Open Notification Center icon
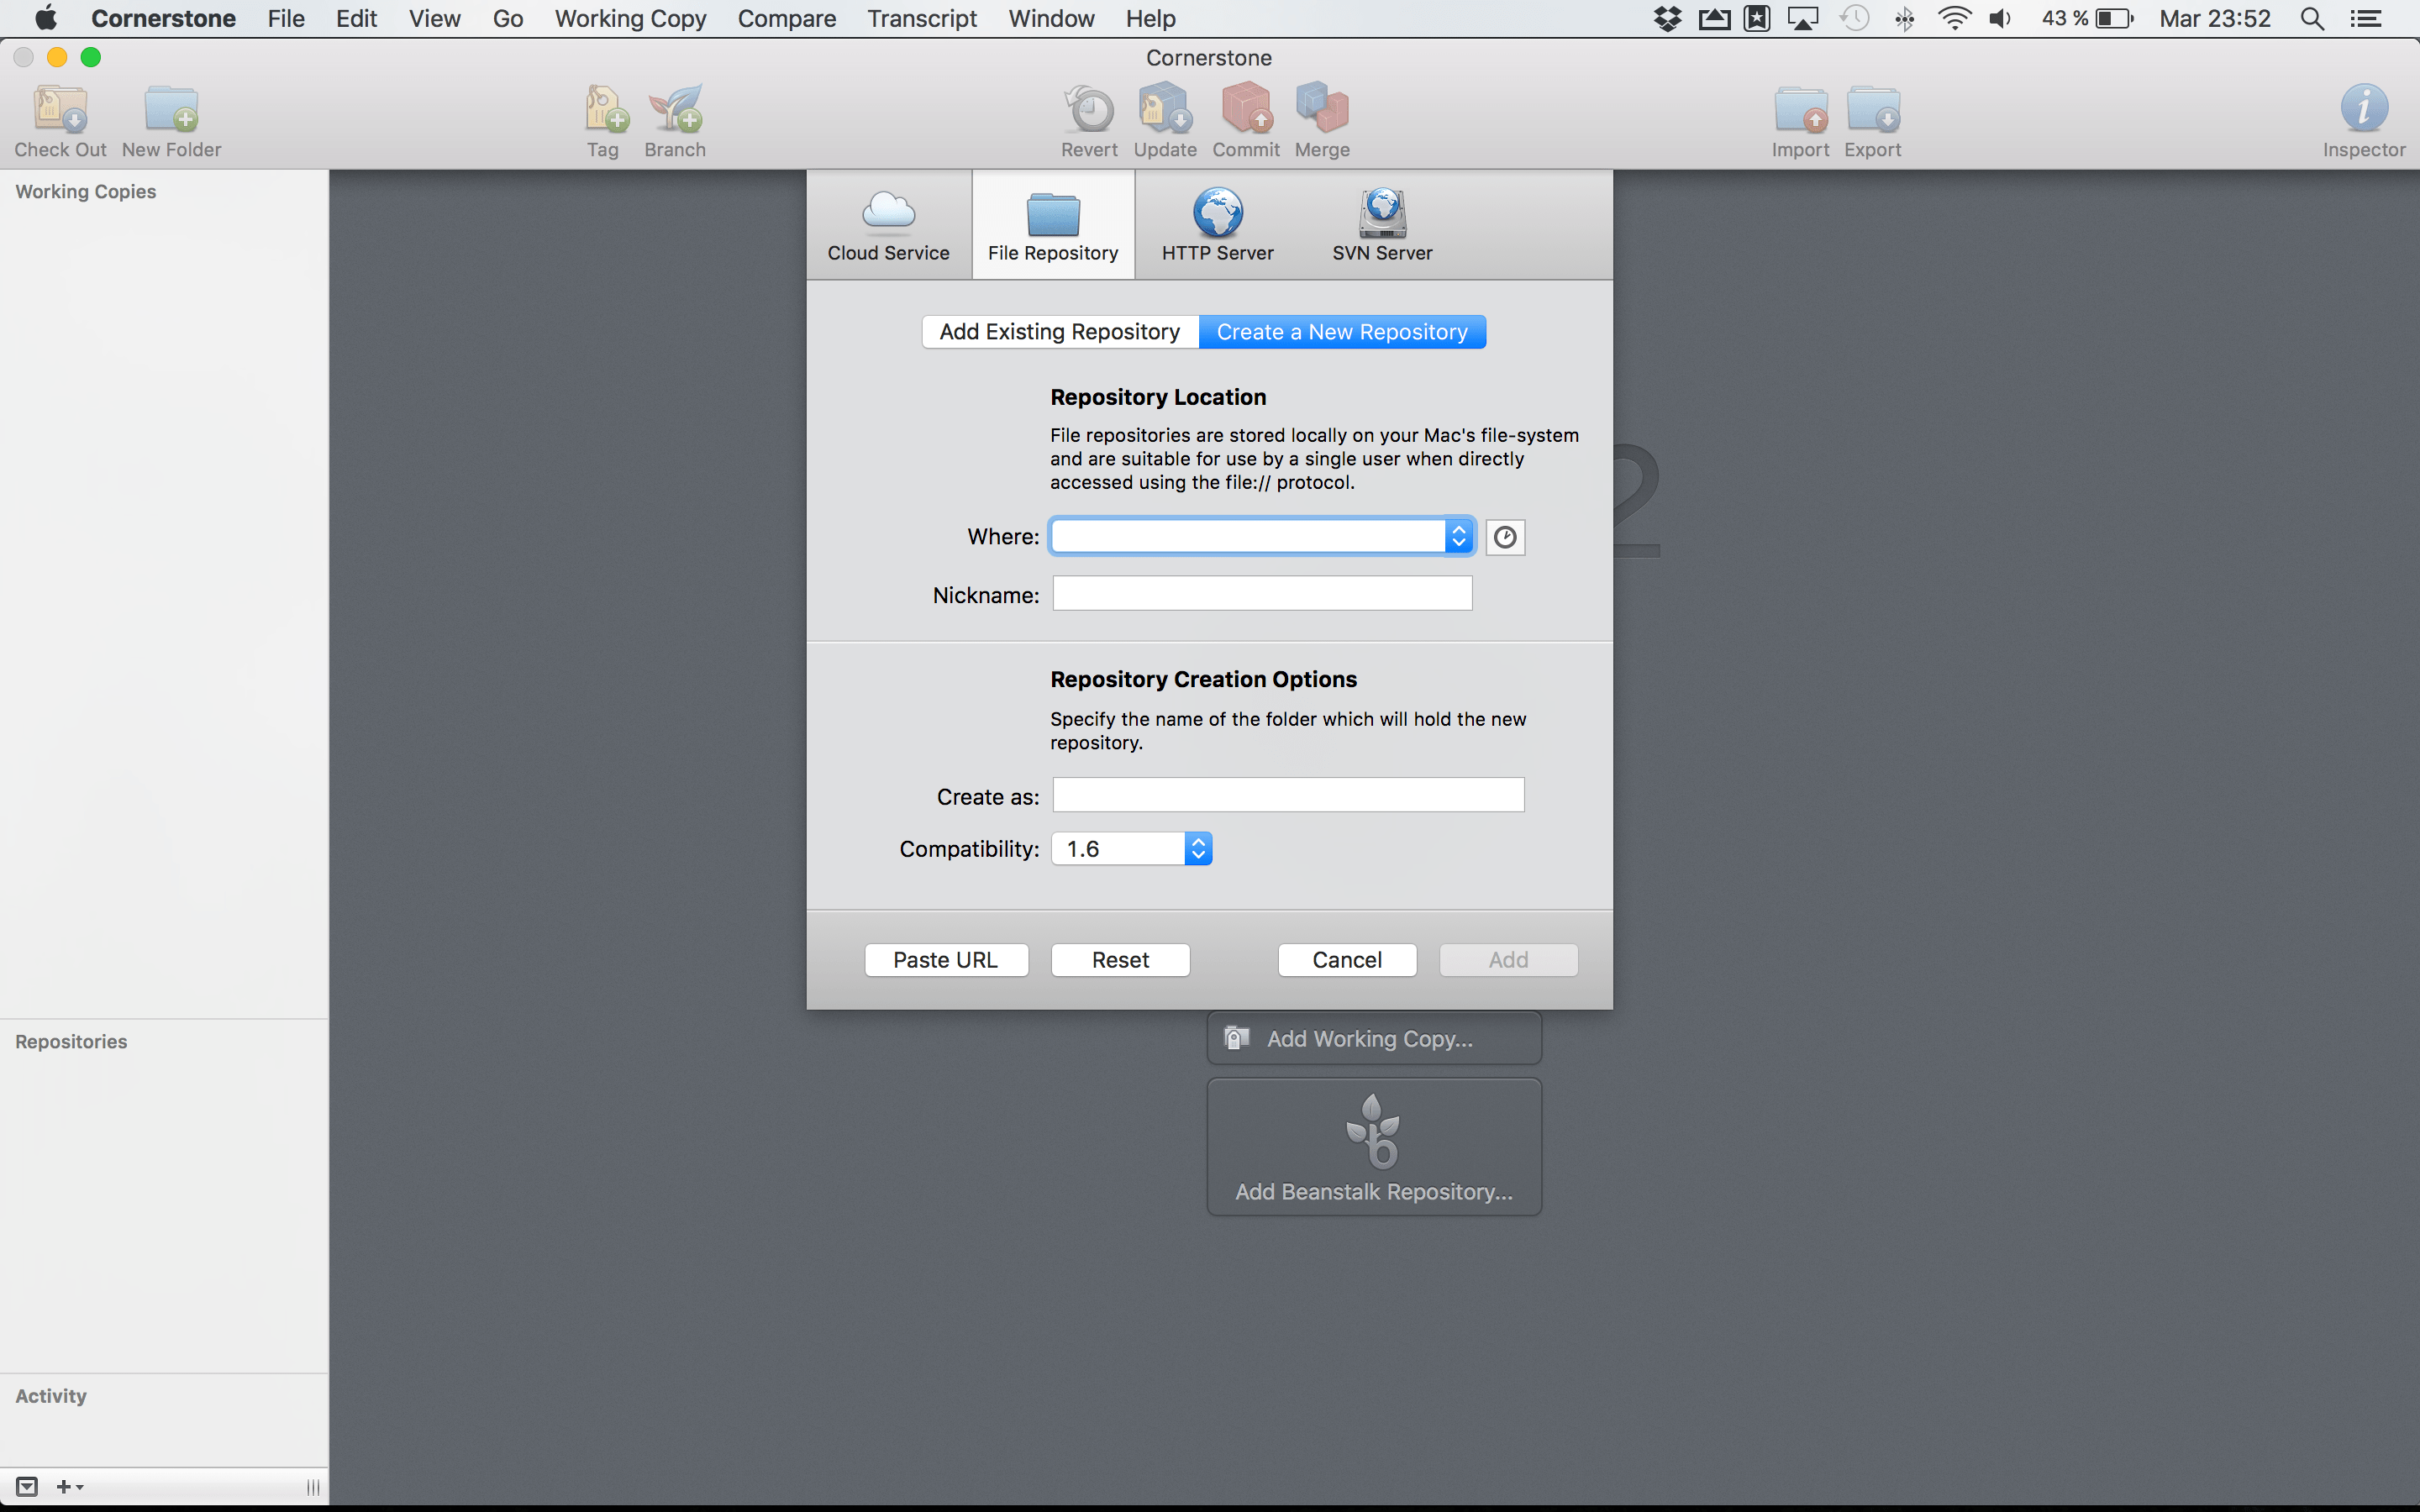Viewport: 2420px width, 1512px height. tap(2366, 18)
